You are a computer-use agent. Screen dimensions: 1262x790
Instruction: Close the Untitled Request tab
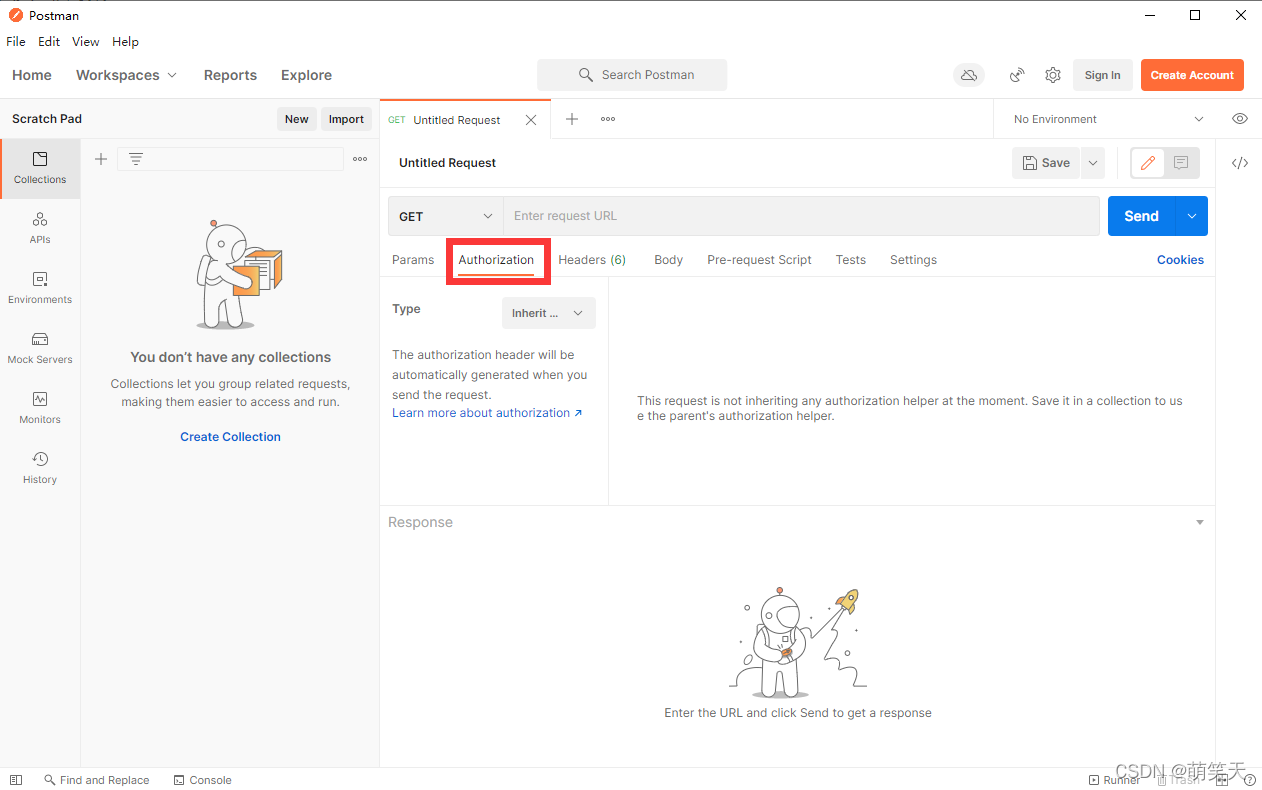point(531,120)
